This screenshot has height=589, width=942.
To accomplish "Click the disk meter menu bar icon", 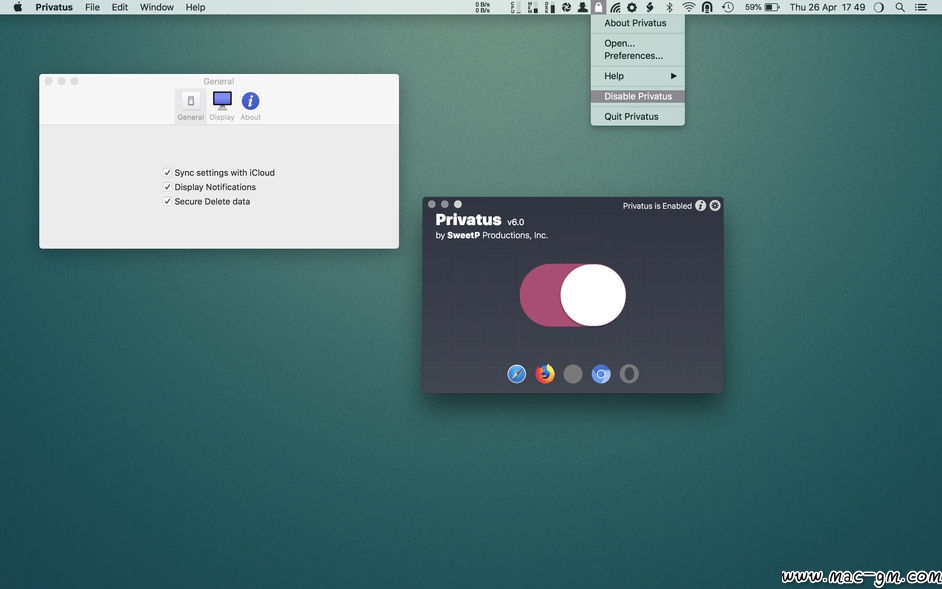I will pos(549,7).
